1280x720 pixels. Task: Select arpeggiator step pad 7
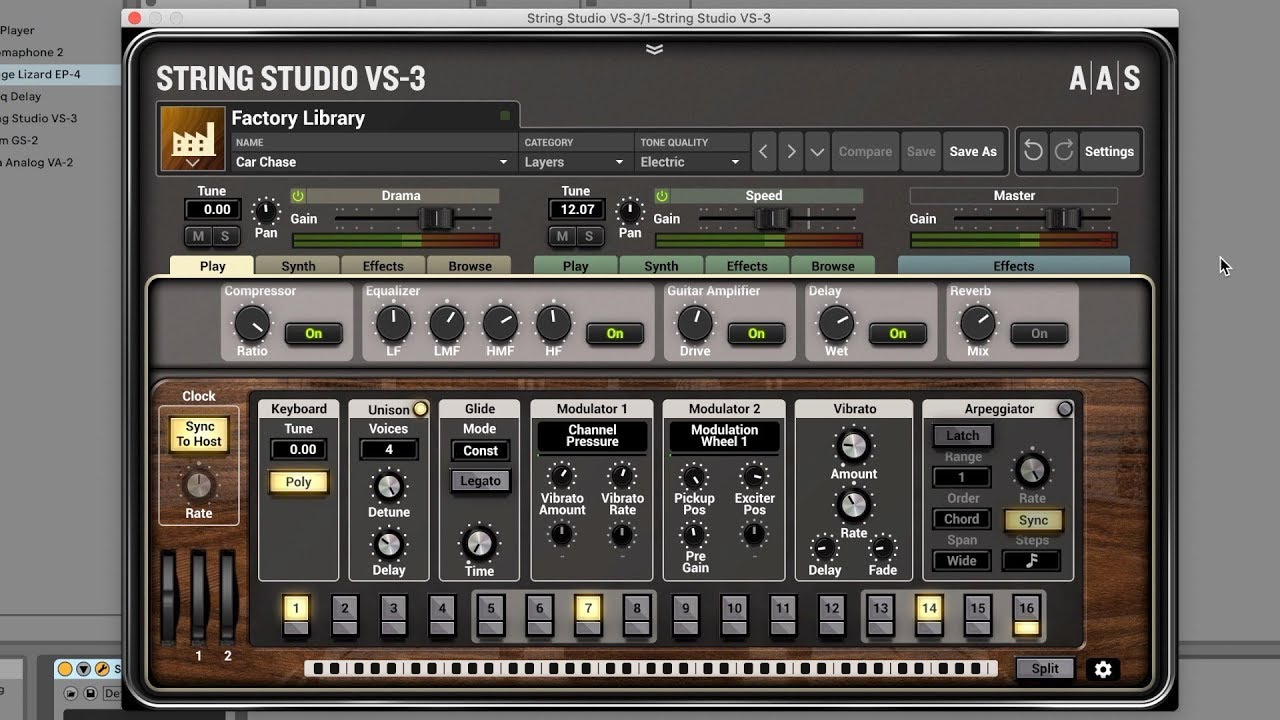coord(588,616)
